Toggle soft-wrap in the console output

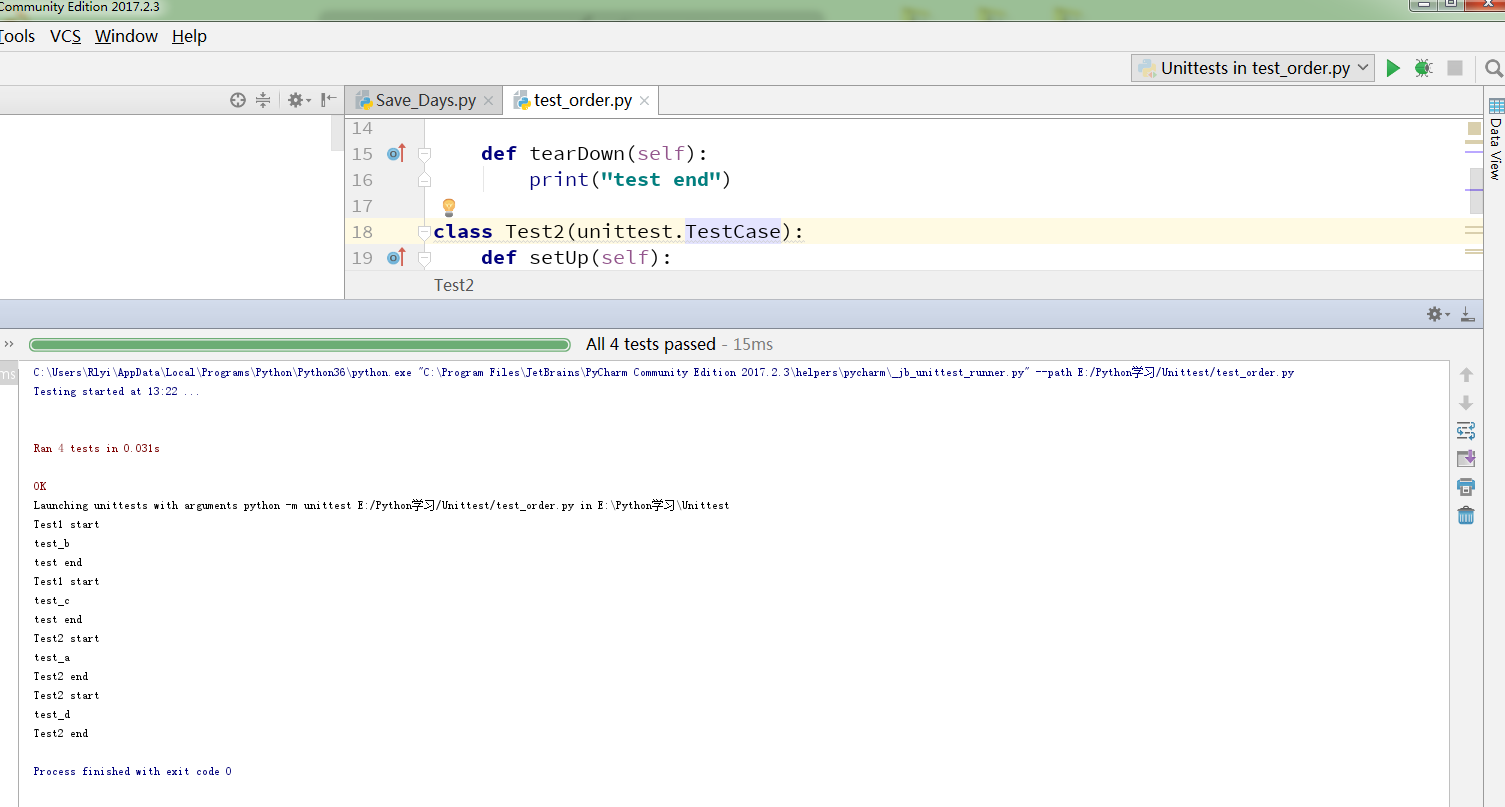click(1466, 431)
